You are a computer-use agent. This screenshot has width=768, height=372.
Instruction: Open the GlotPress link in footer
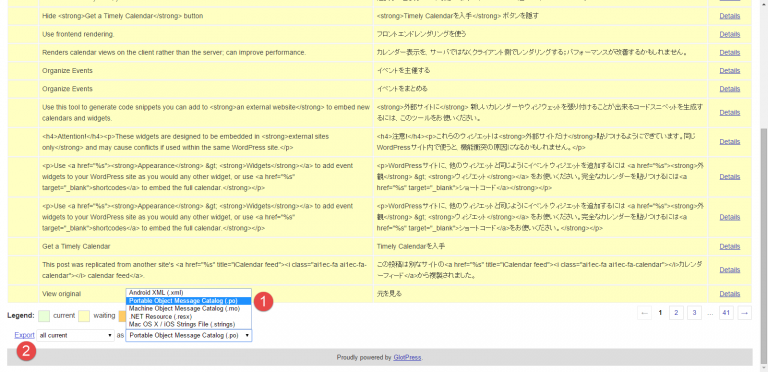(407, 357)
